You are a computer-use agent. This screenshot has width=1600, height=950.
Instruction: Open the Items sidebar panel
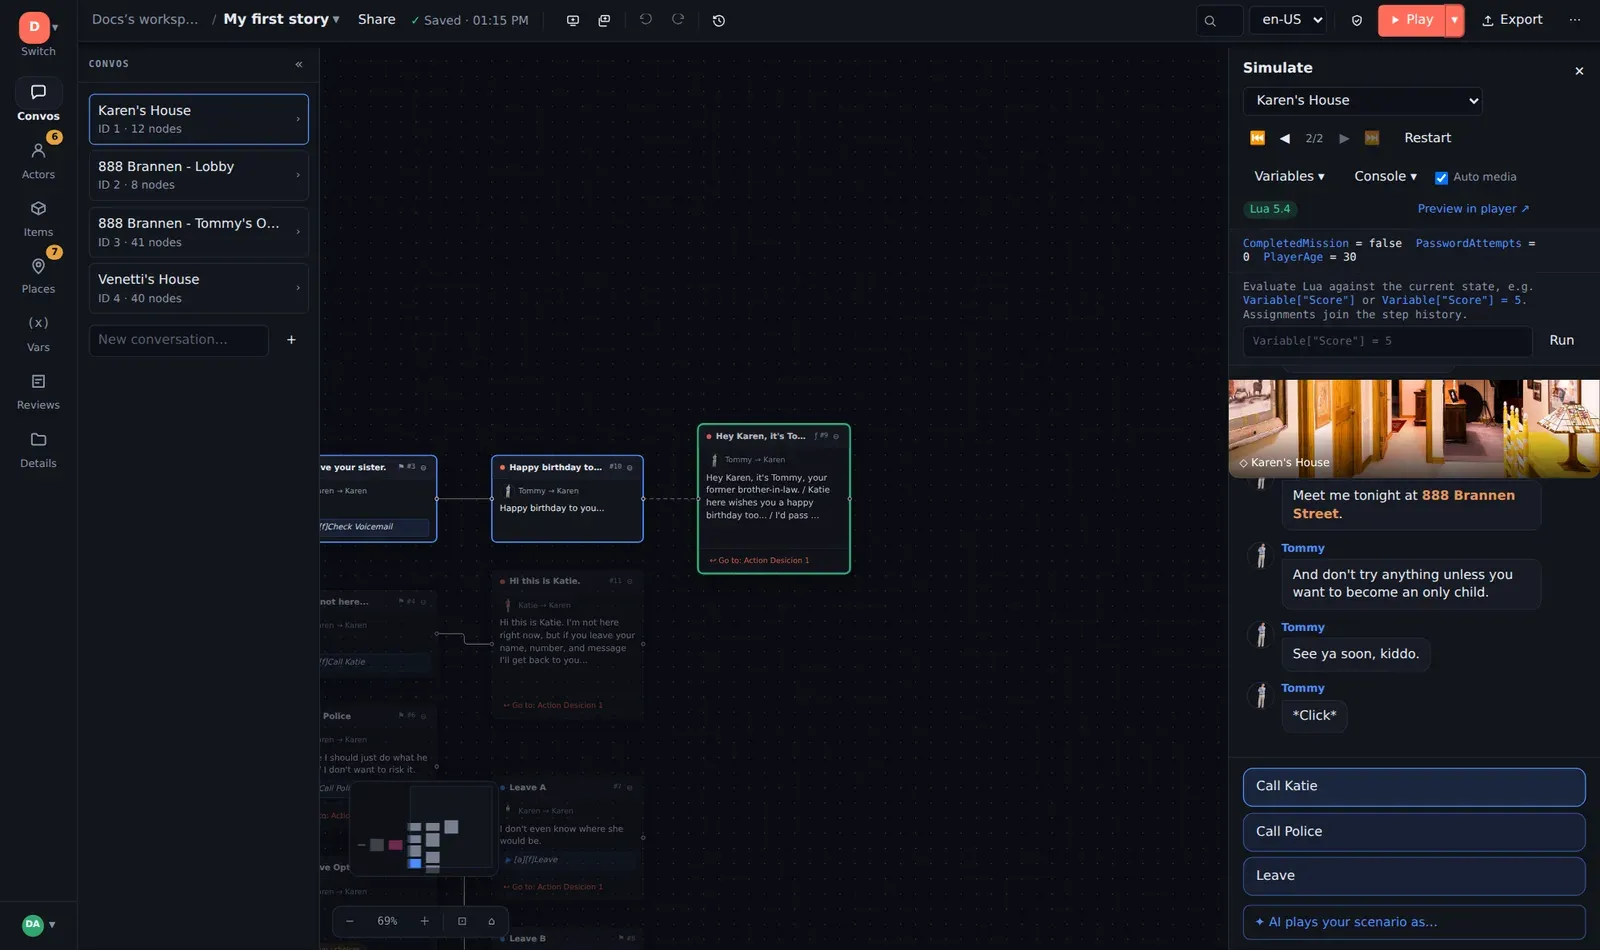(38, 218)
